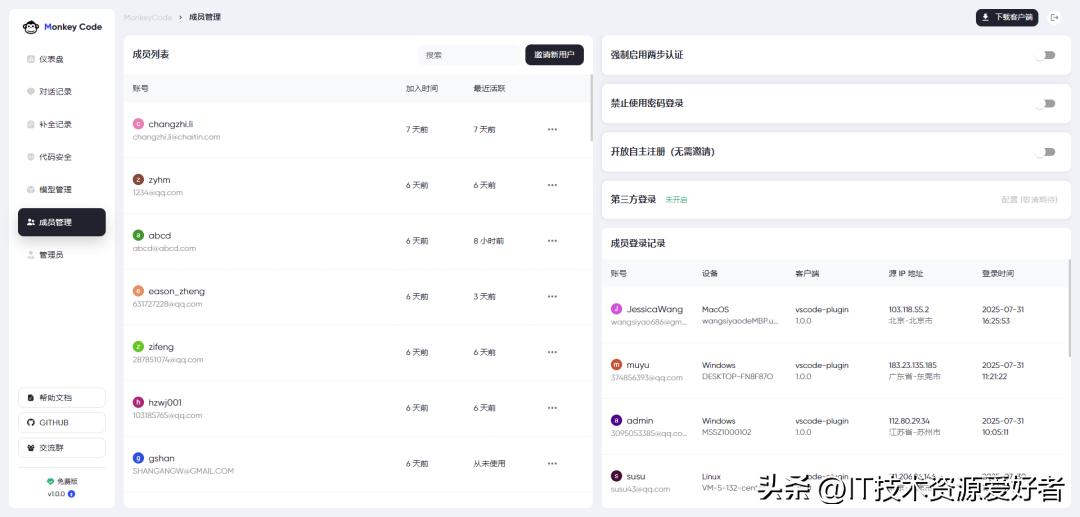The height and width of the screenshot is (517, 1080).
Task: Click the 加入时间 column header
Action: click(422, 89)
